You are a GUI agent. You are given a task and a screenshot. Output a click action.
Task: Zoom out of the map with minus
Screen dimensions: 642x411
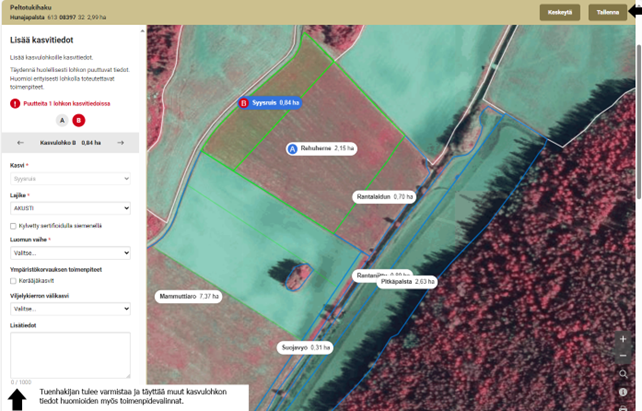[623, 356]
